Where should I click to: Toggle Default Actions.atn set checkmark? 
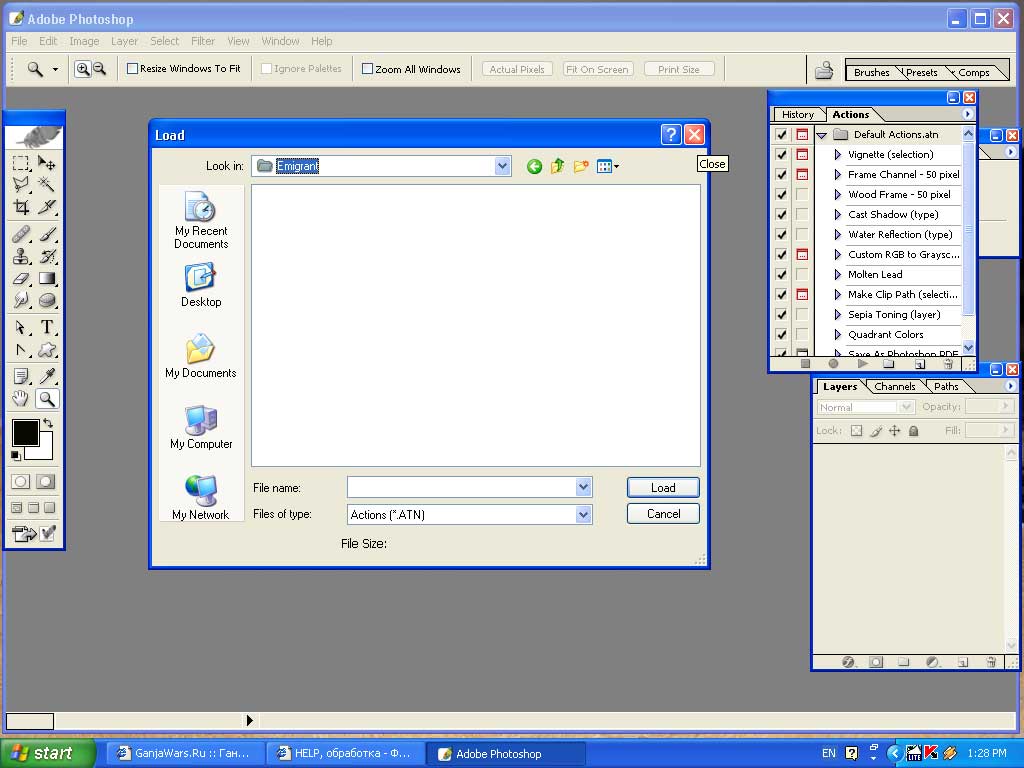click(781, 135)
